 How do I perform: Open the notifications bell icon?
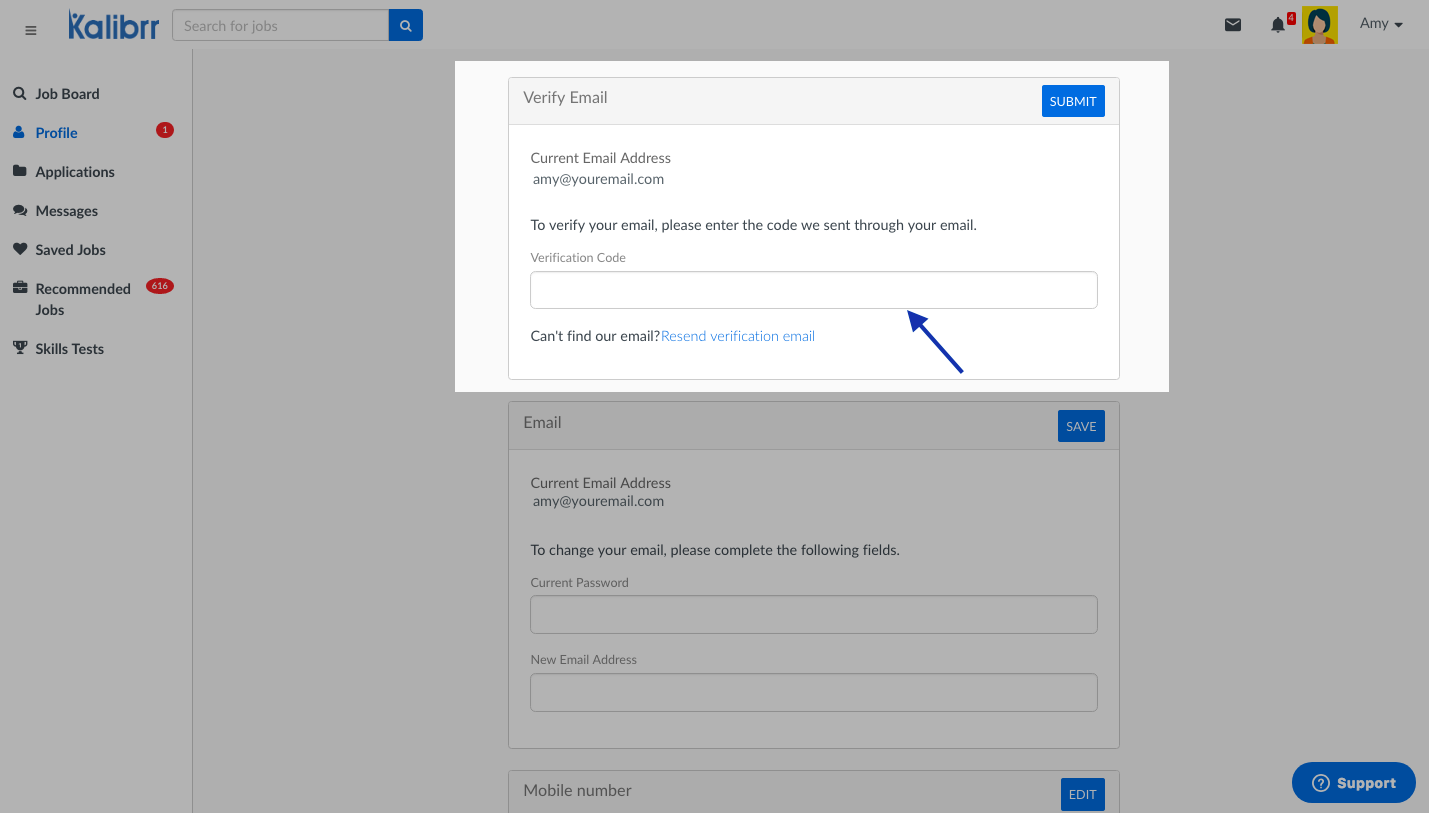click(1277, 25)
